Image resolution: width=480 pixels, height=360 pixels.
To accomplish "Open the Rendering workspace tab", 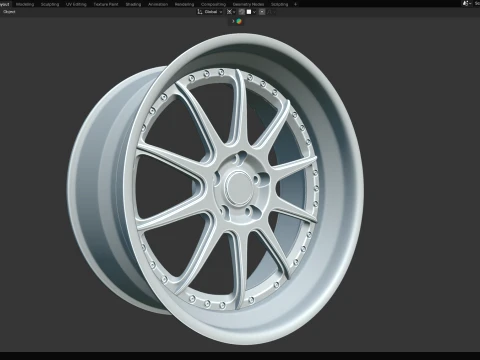I will tap(184, 4).
